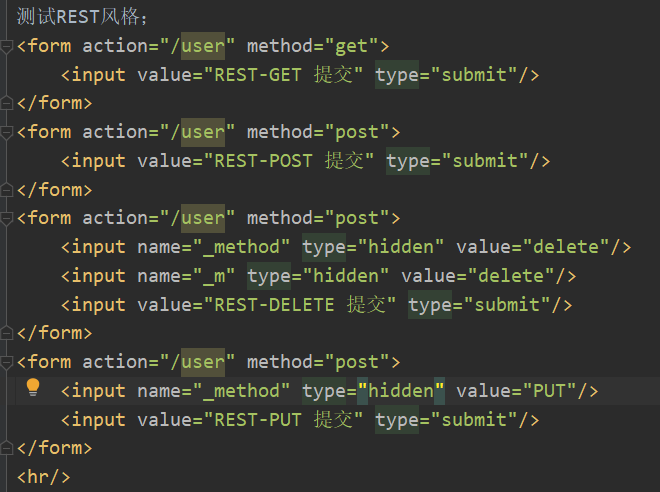This screenshot has height=492, width=660.
Task: Click the highlighted user in the get form action
Action: [x=203, y=46]
